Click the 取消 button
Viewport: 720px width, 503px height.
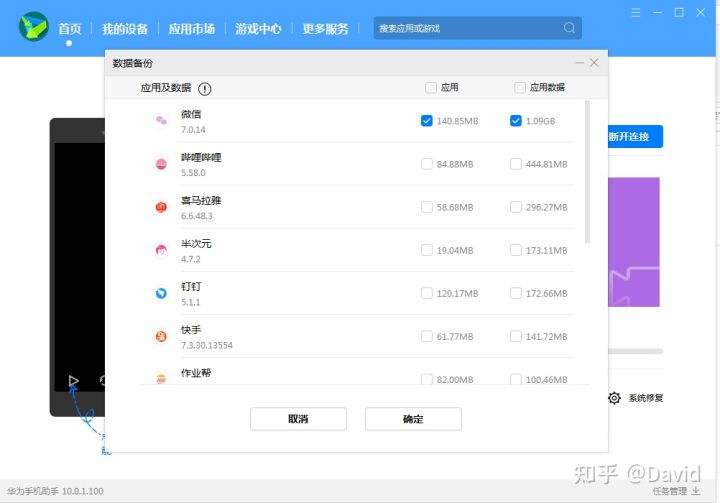(x=298, y=419)
